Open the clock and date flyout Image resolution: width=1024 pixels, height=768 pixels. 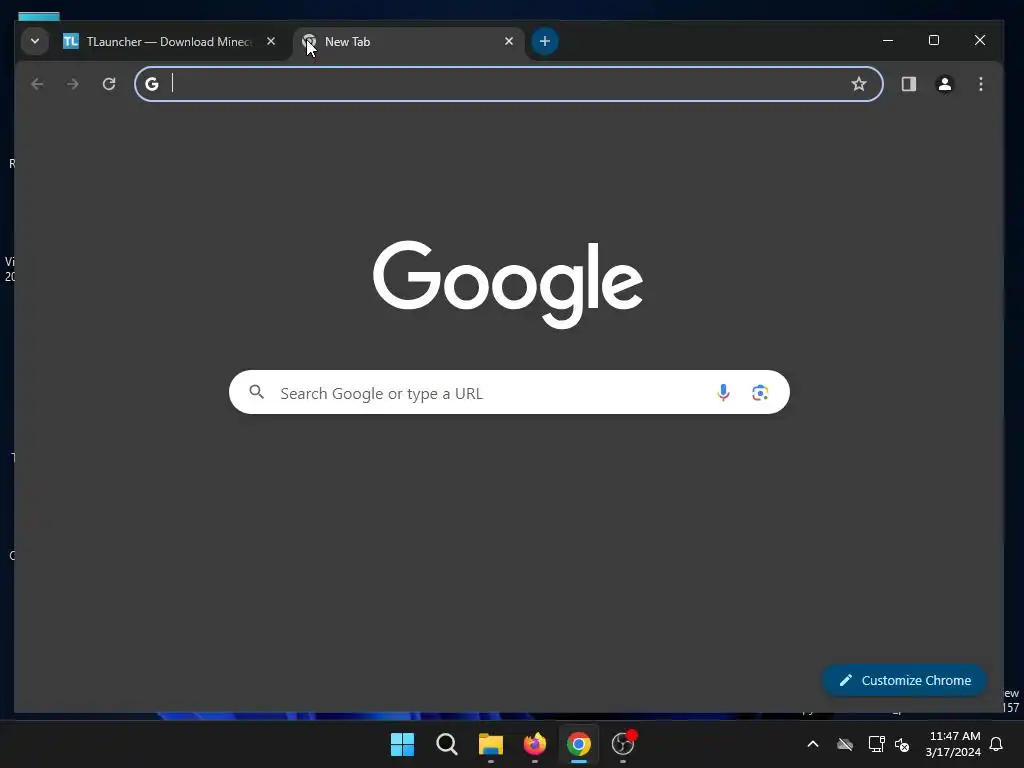(x=953, y=744)
